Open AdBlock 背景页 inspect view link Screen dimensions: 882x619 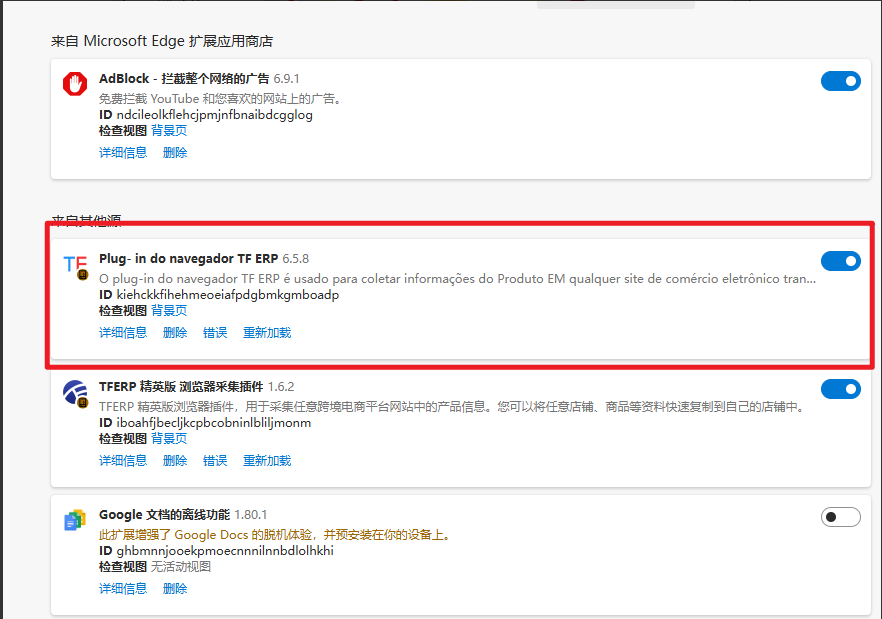(169, 131)
